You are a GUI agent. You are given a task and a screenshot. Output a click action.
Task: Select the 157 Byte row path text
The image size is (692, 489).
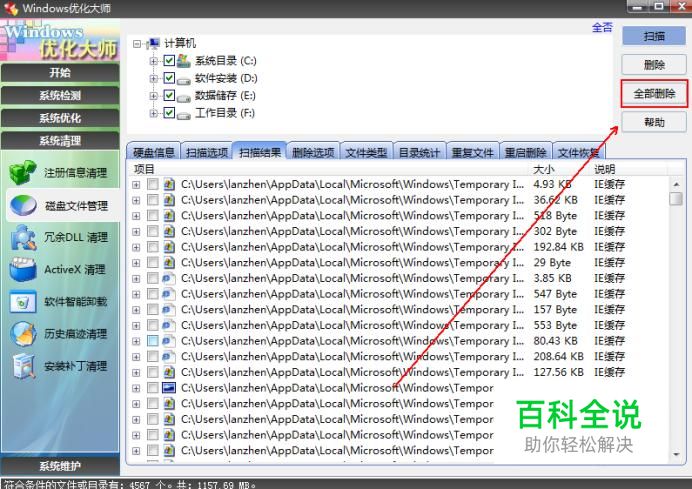pos(352,310)
